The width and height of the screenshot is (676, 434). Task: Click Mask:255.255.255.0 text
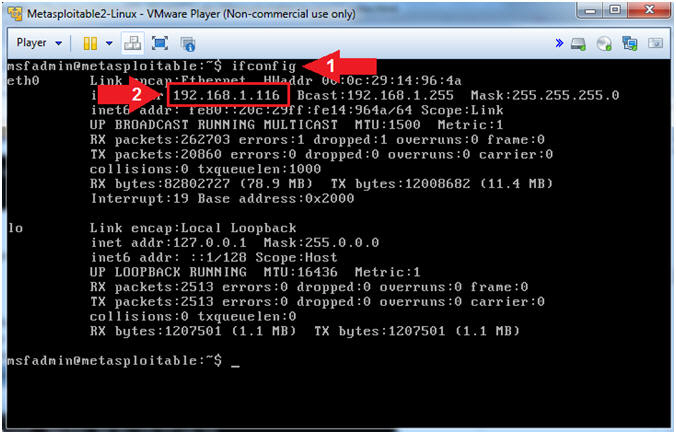[x=545, y=95]
